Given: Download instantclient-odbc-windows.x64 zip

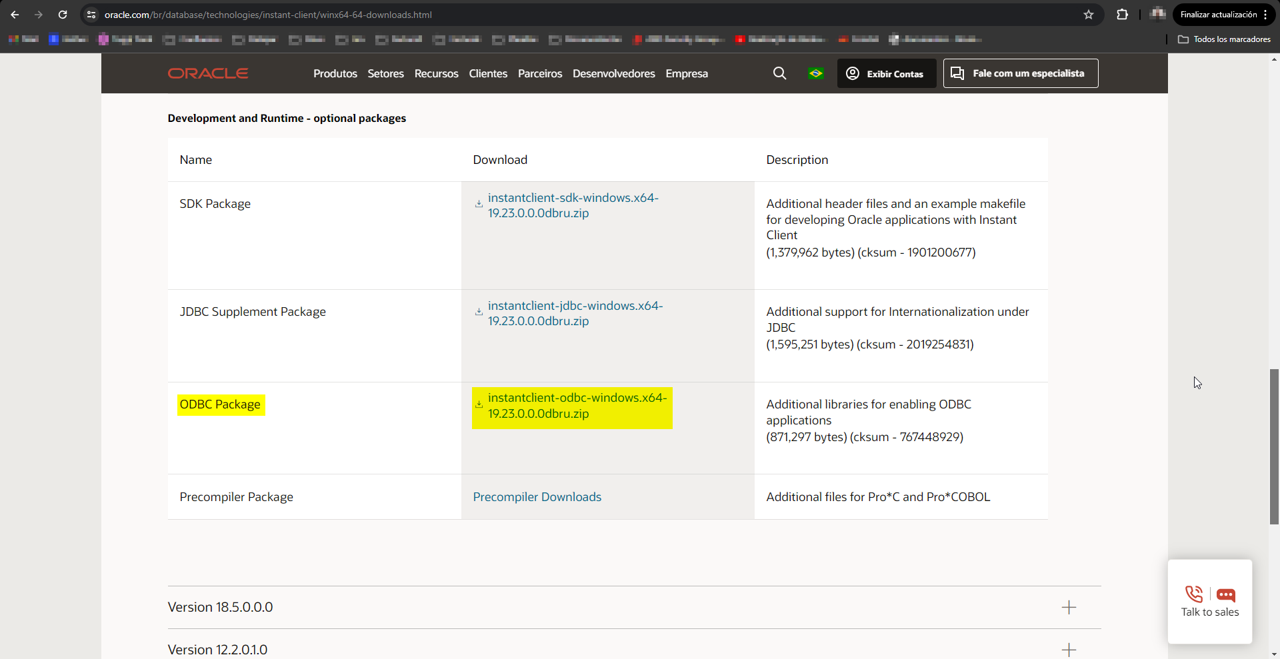Looking at the screenshot, I should tap(577, 405).
